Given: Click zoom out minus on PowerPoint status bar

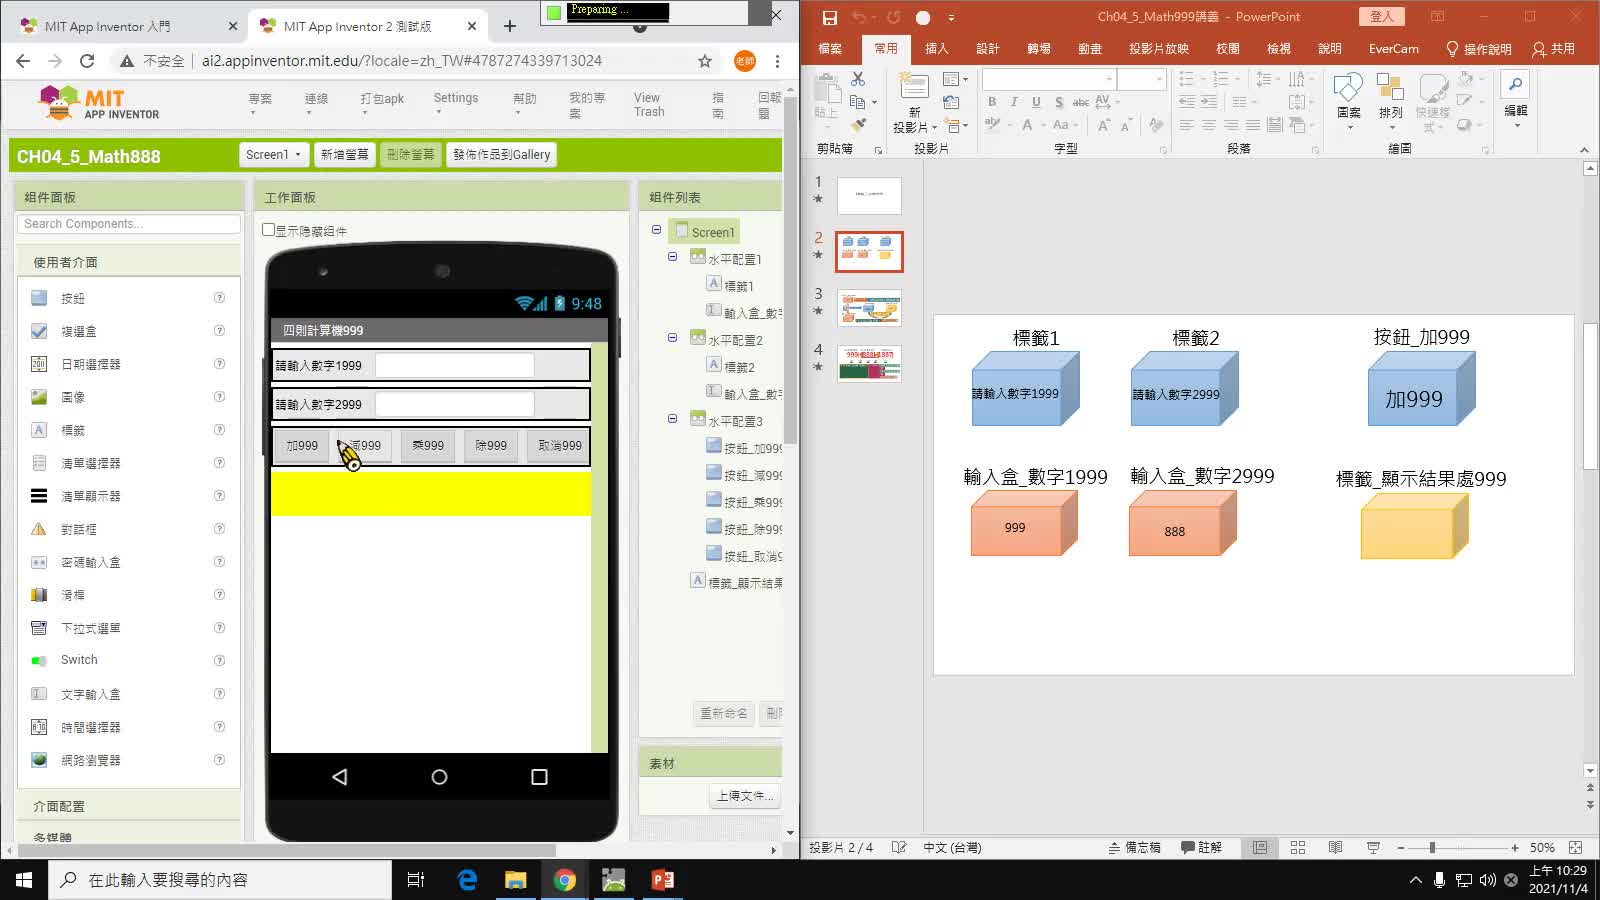Looking at the screenshot, I should tap(1400, 847).
